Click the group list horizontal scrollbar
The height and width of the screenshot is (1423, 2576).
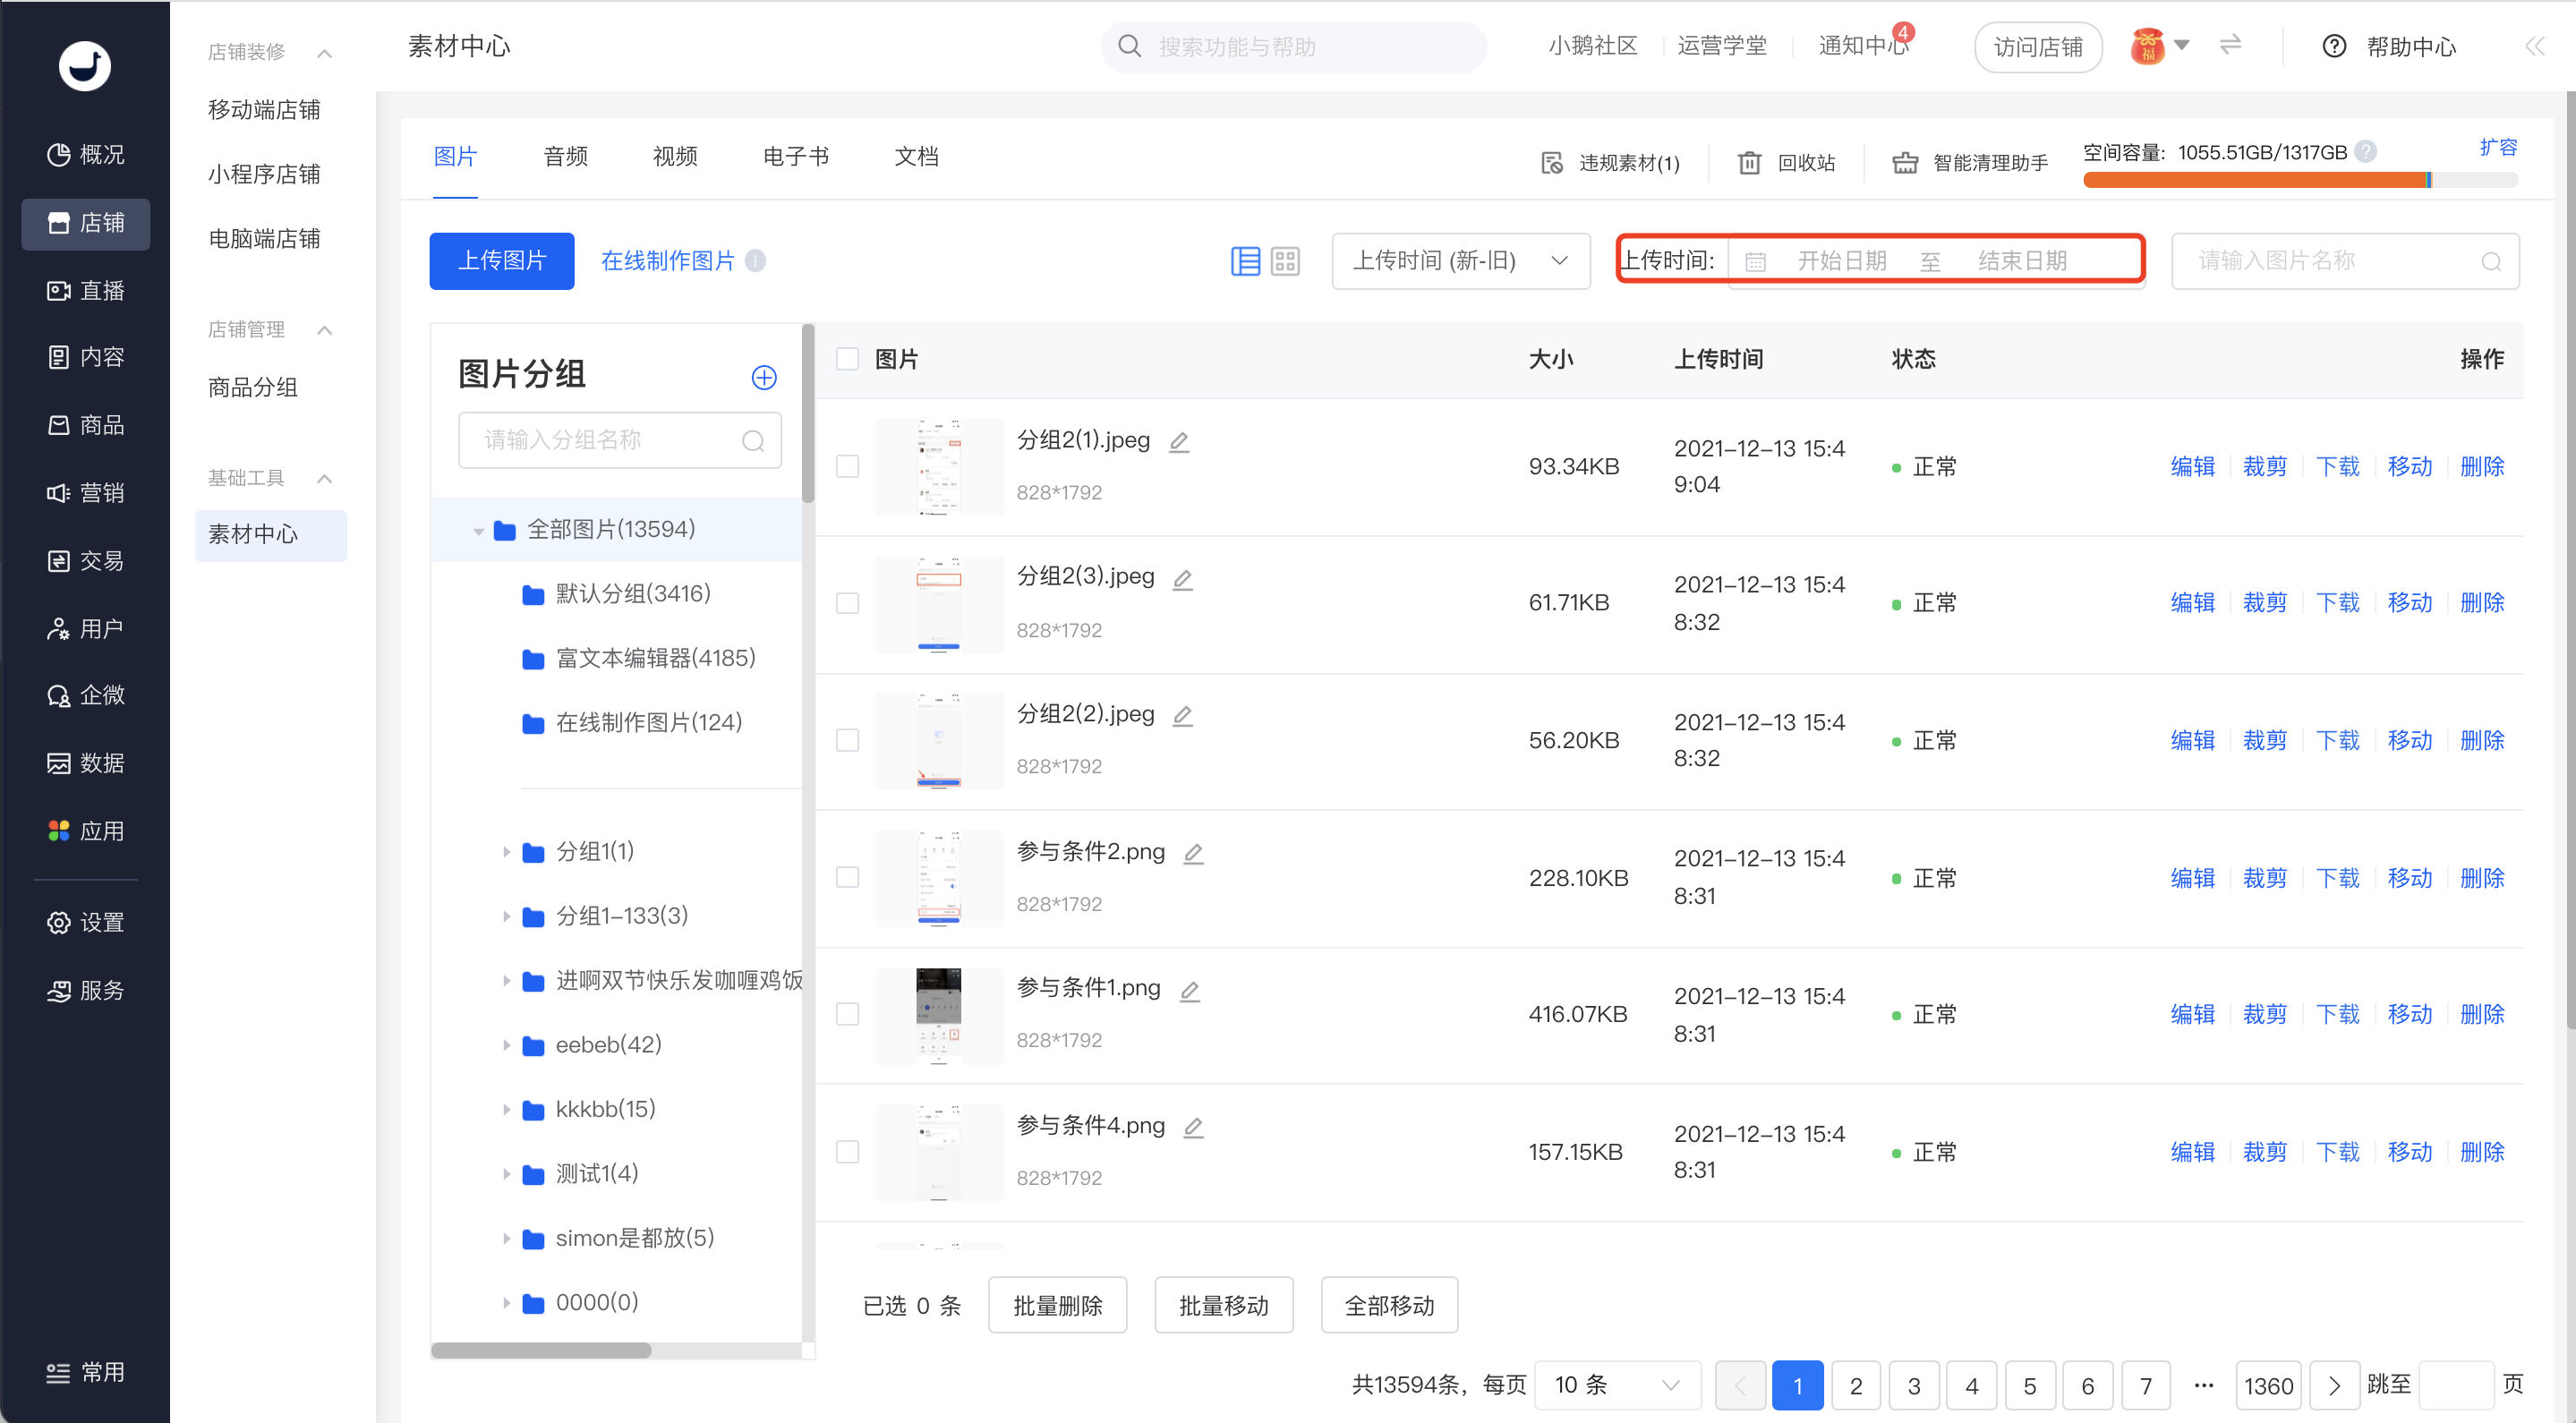[541, 1350]
